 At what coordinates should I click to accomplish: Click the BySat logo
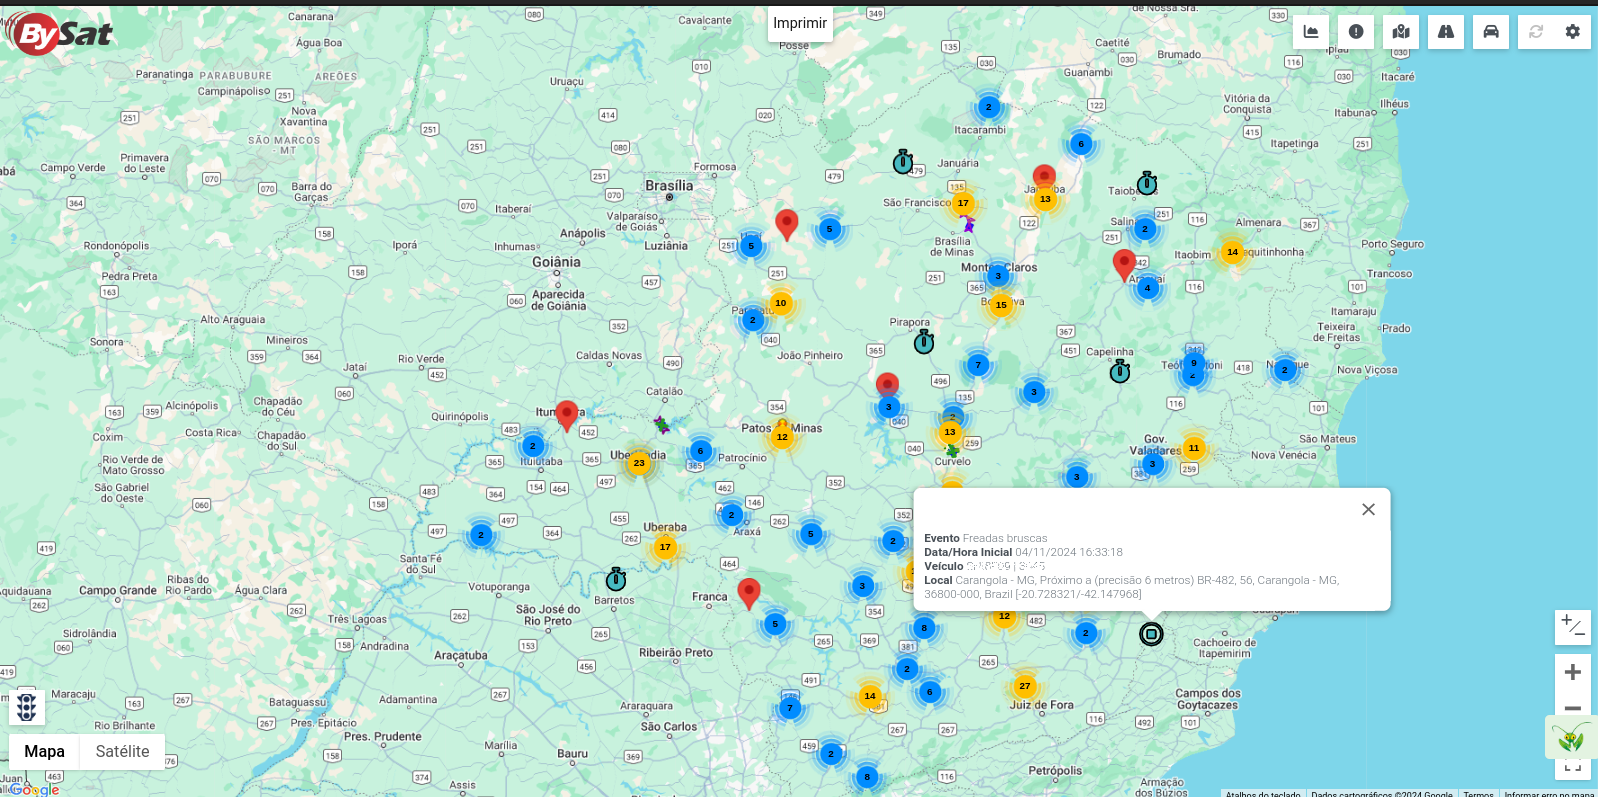[60, 34]
